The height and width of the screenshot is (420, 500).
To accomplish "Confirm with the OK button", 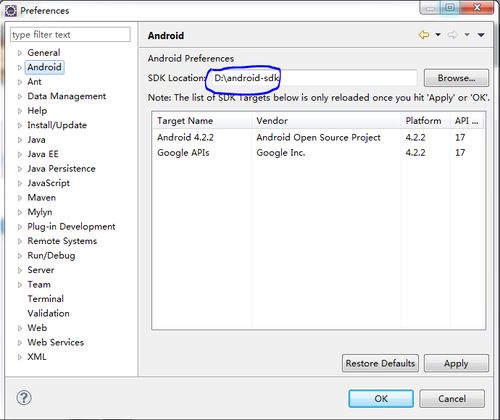I will 381,399.
